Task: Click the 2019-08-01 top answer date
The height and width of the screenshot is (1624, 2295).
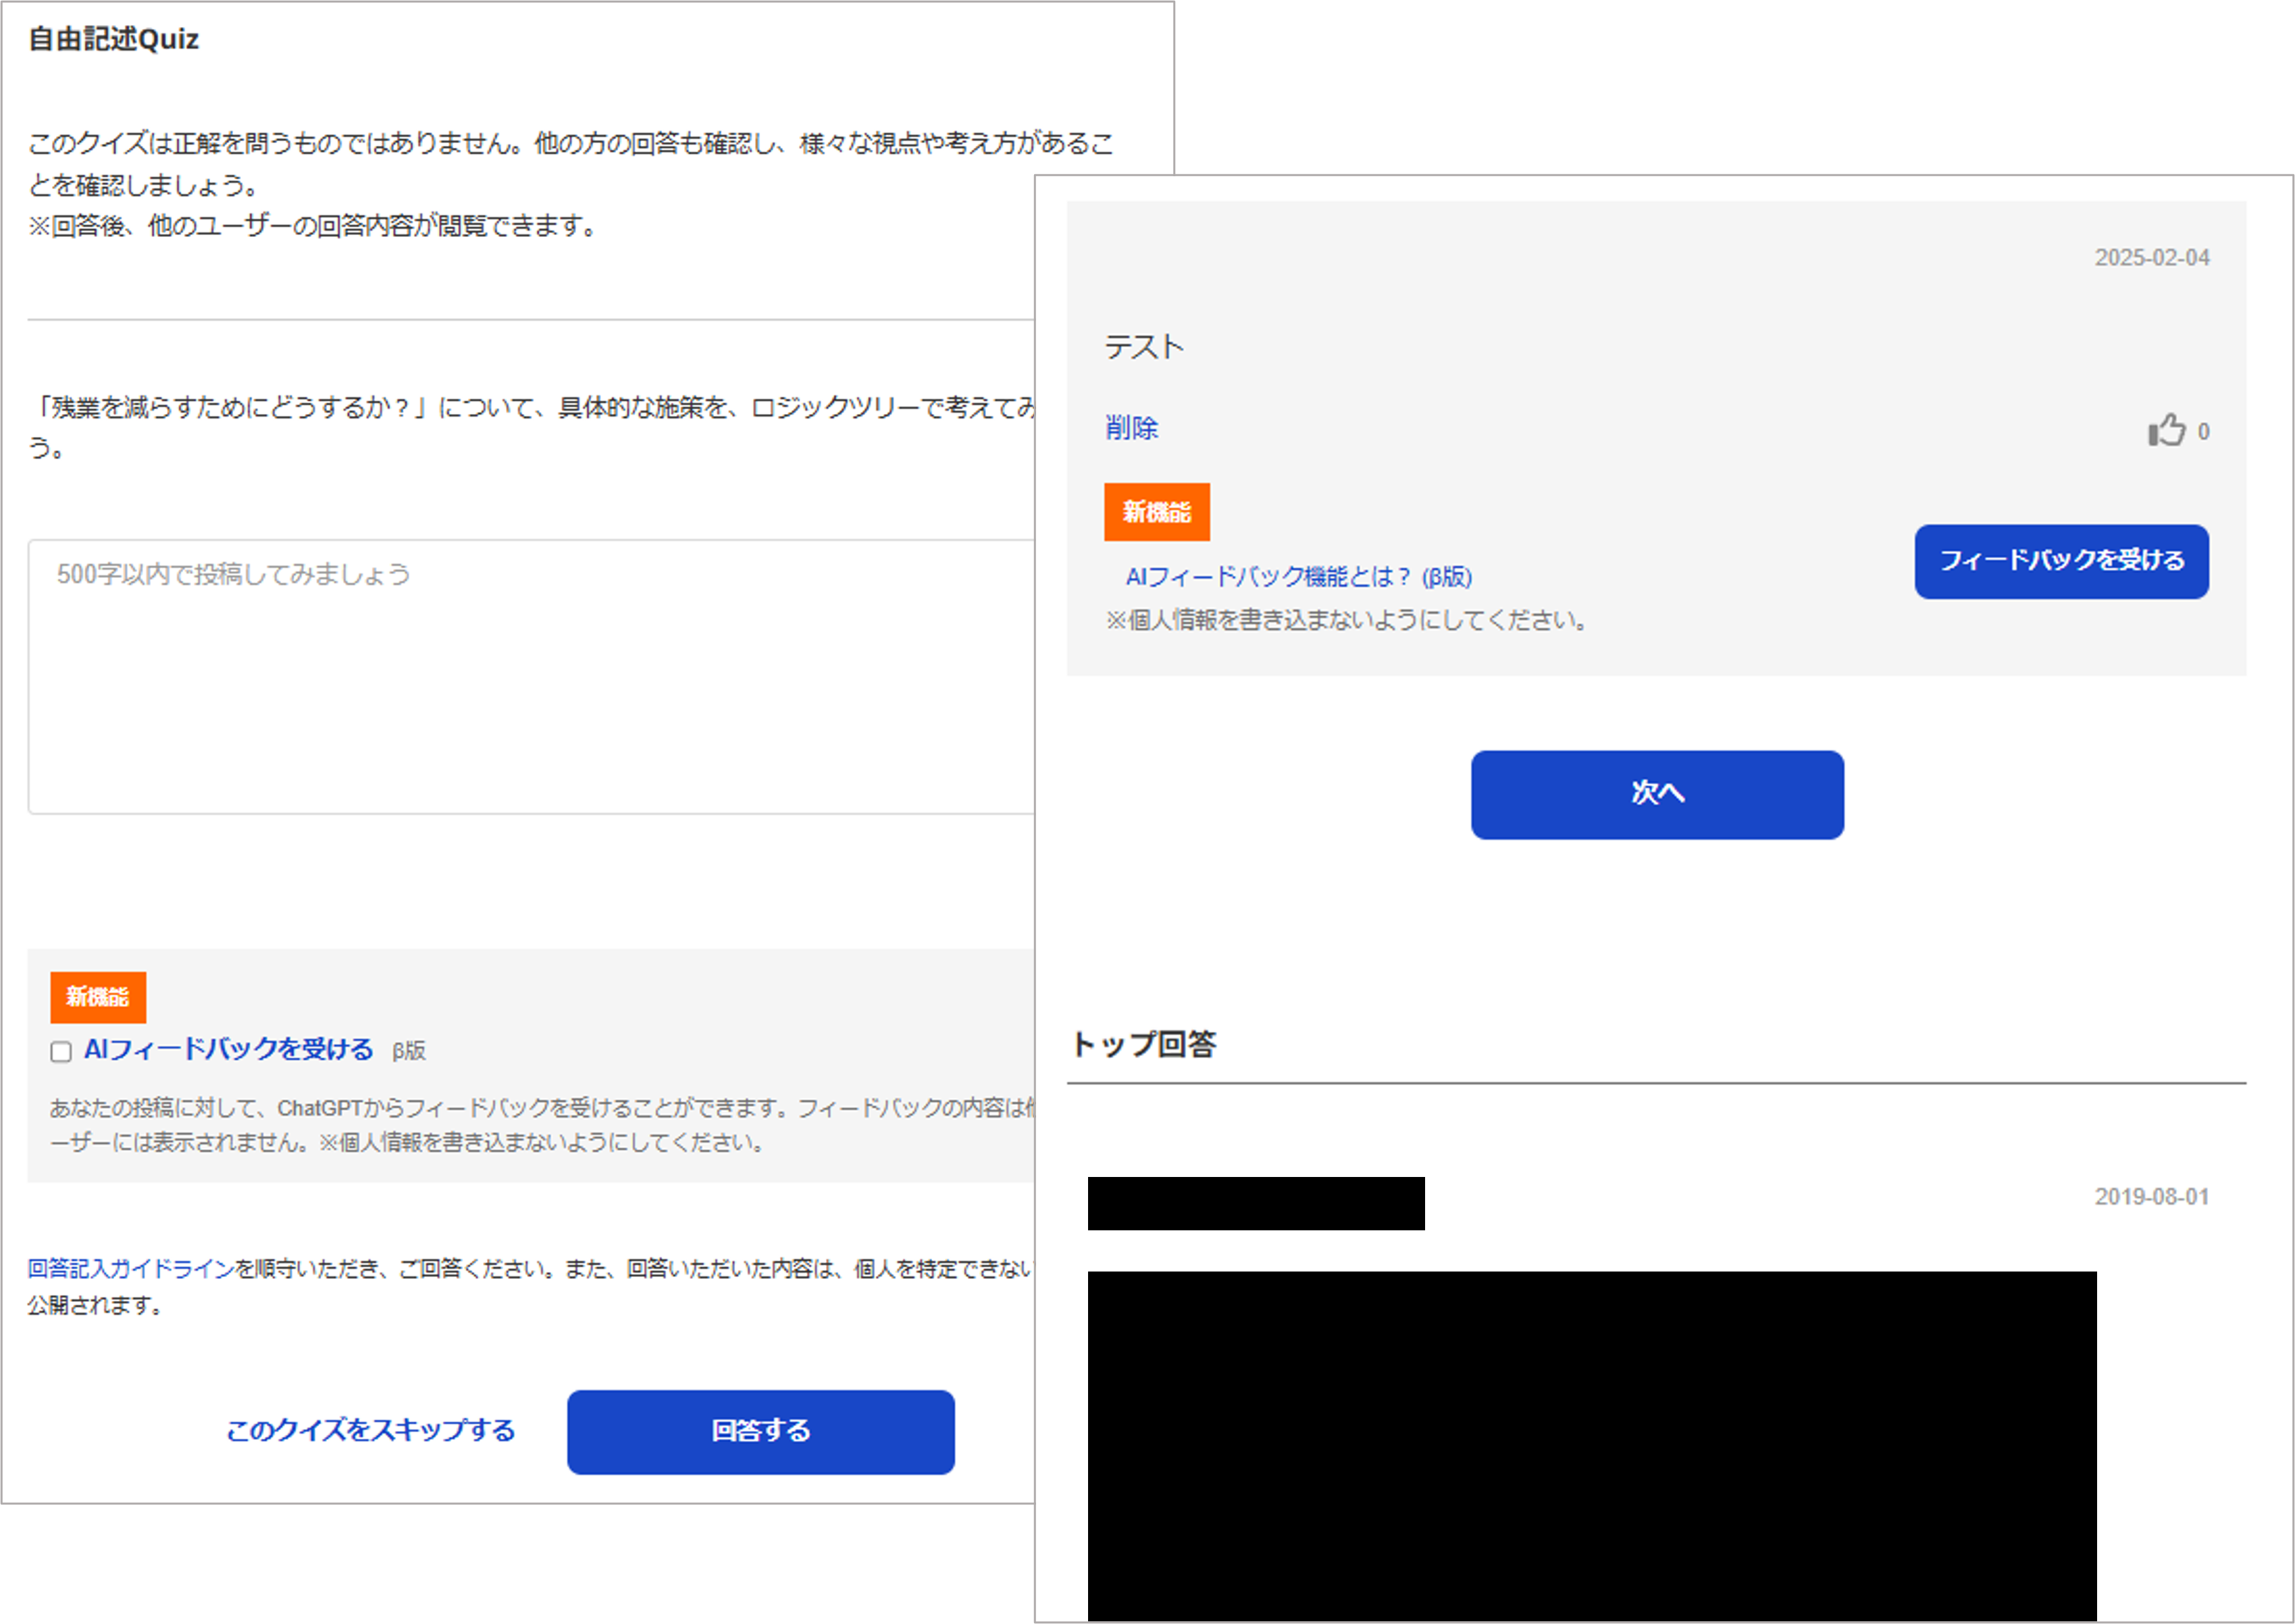Action: click(x=2151, y=1197)
